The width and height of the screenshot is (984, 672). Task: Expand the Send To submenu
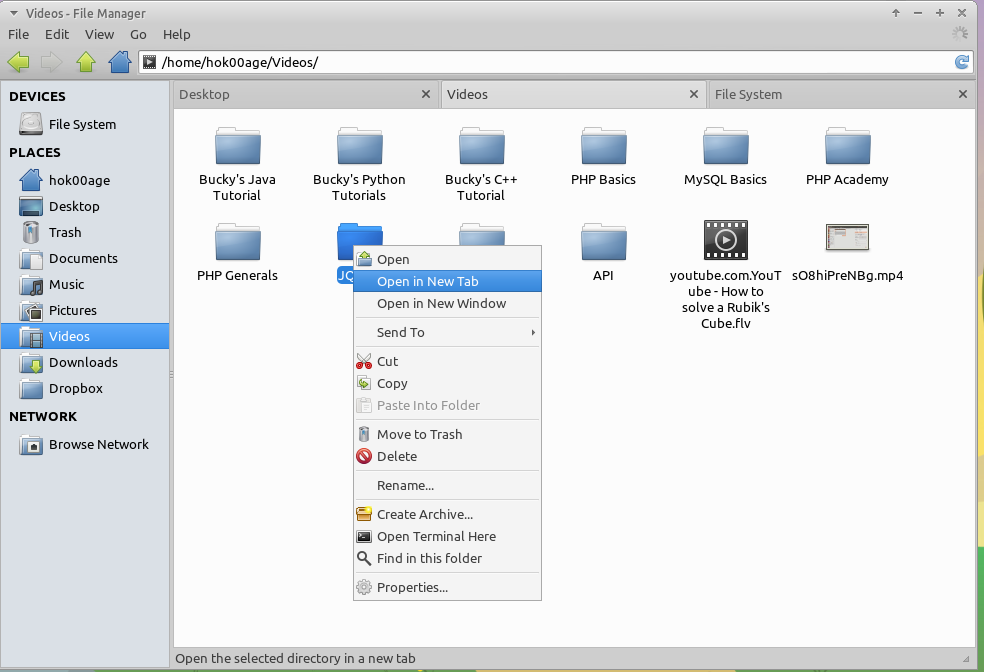[x=400, y=332]
